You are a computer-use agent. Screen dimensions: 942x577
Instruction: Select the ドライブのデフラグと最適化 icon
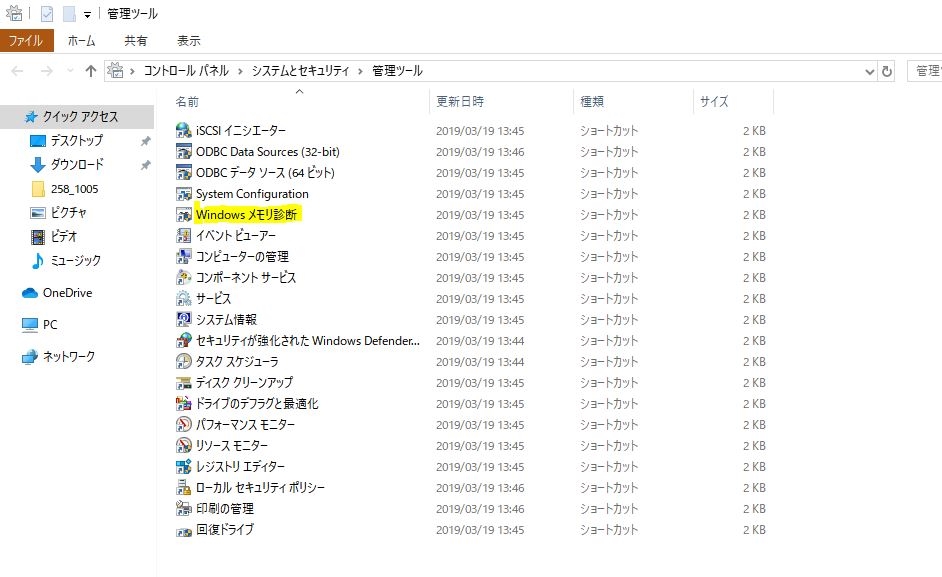coord(183,403)
